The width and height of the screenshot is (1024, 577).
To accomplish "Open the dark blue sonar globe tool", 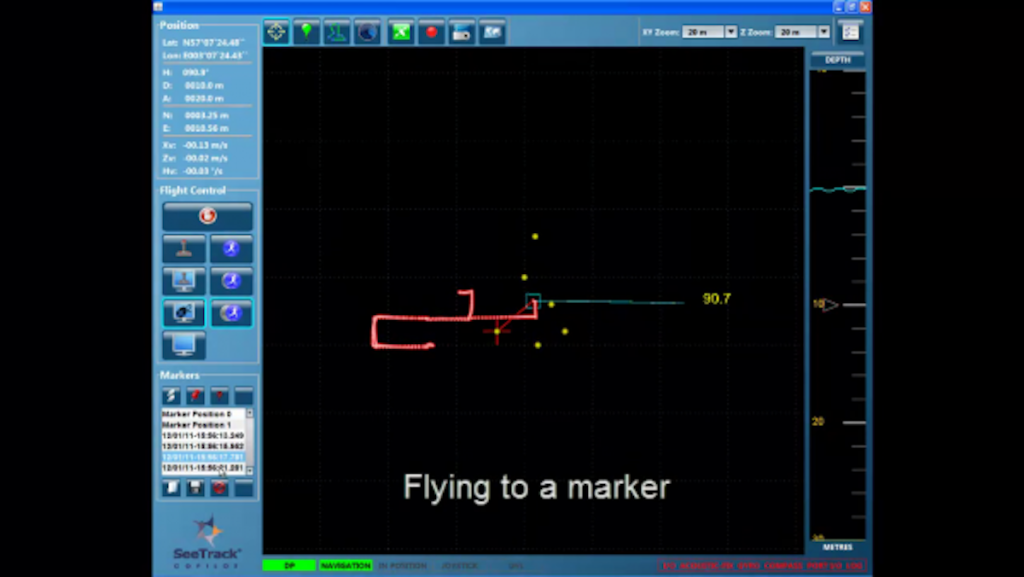I will tap(368, 32).
